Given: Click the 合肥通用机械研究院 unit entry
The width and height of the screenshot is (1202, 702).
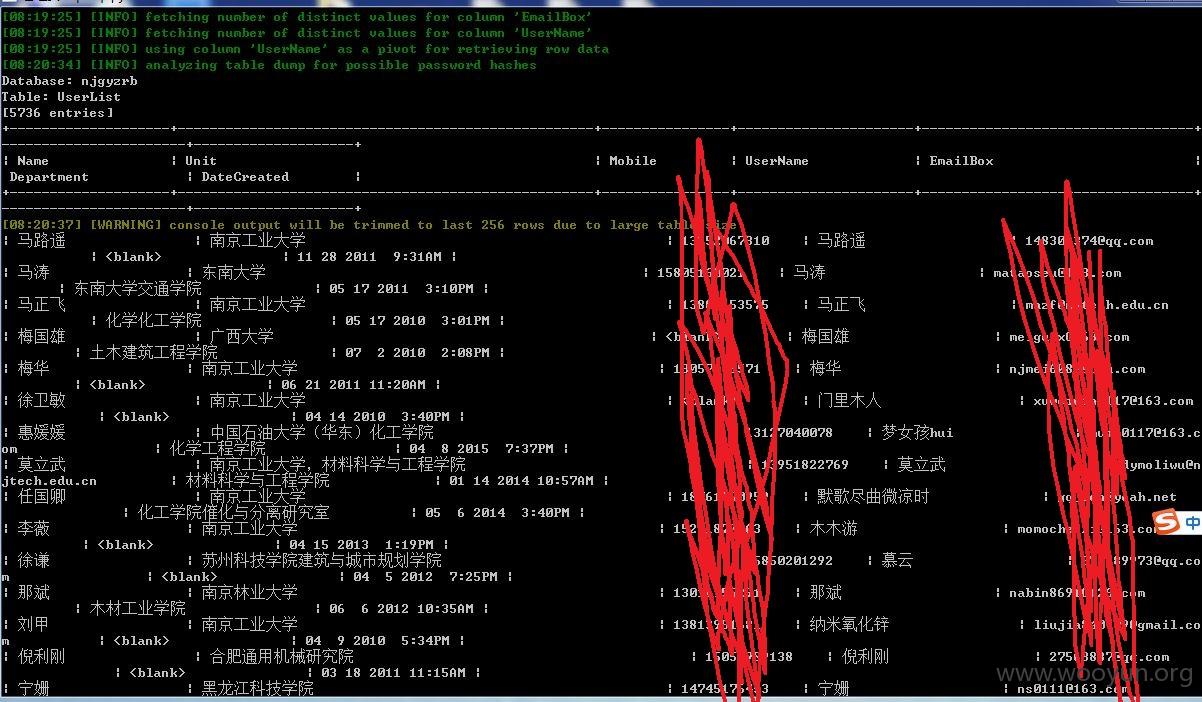Looking at the screenshot, I should tap(281, 656).
